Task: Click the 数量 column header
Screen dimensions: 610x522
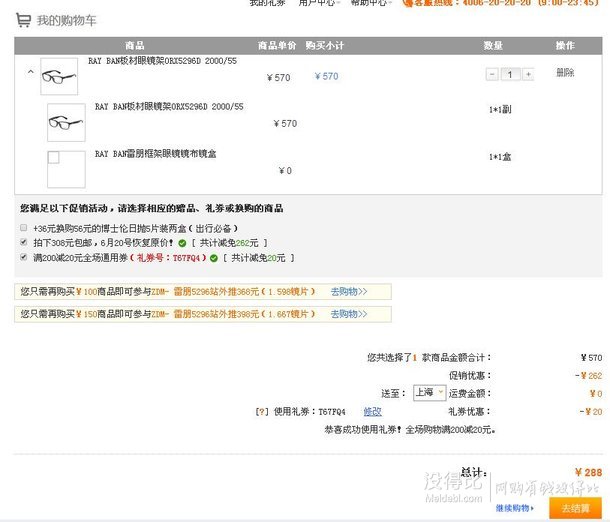Action: coord(493,46)
